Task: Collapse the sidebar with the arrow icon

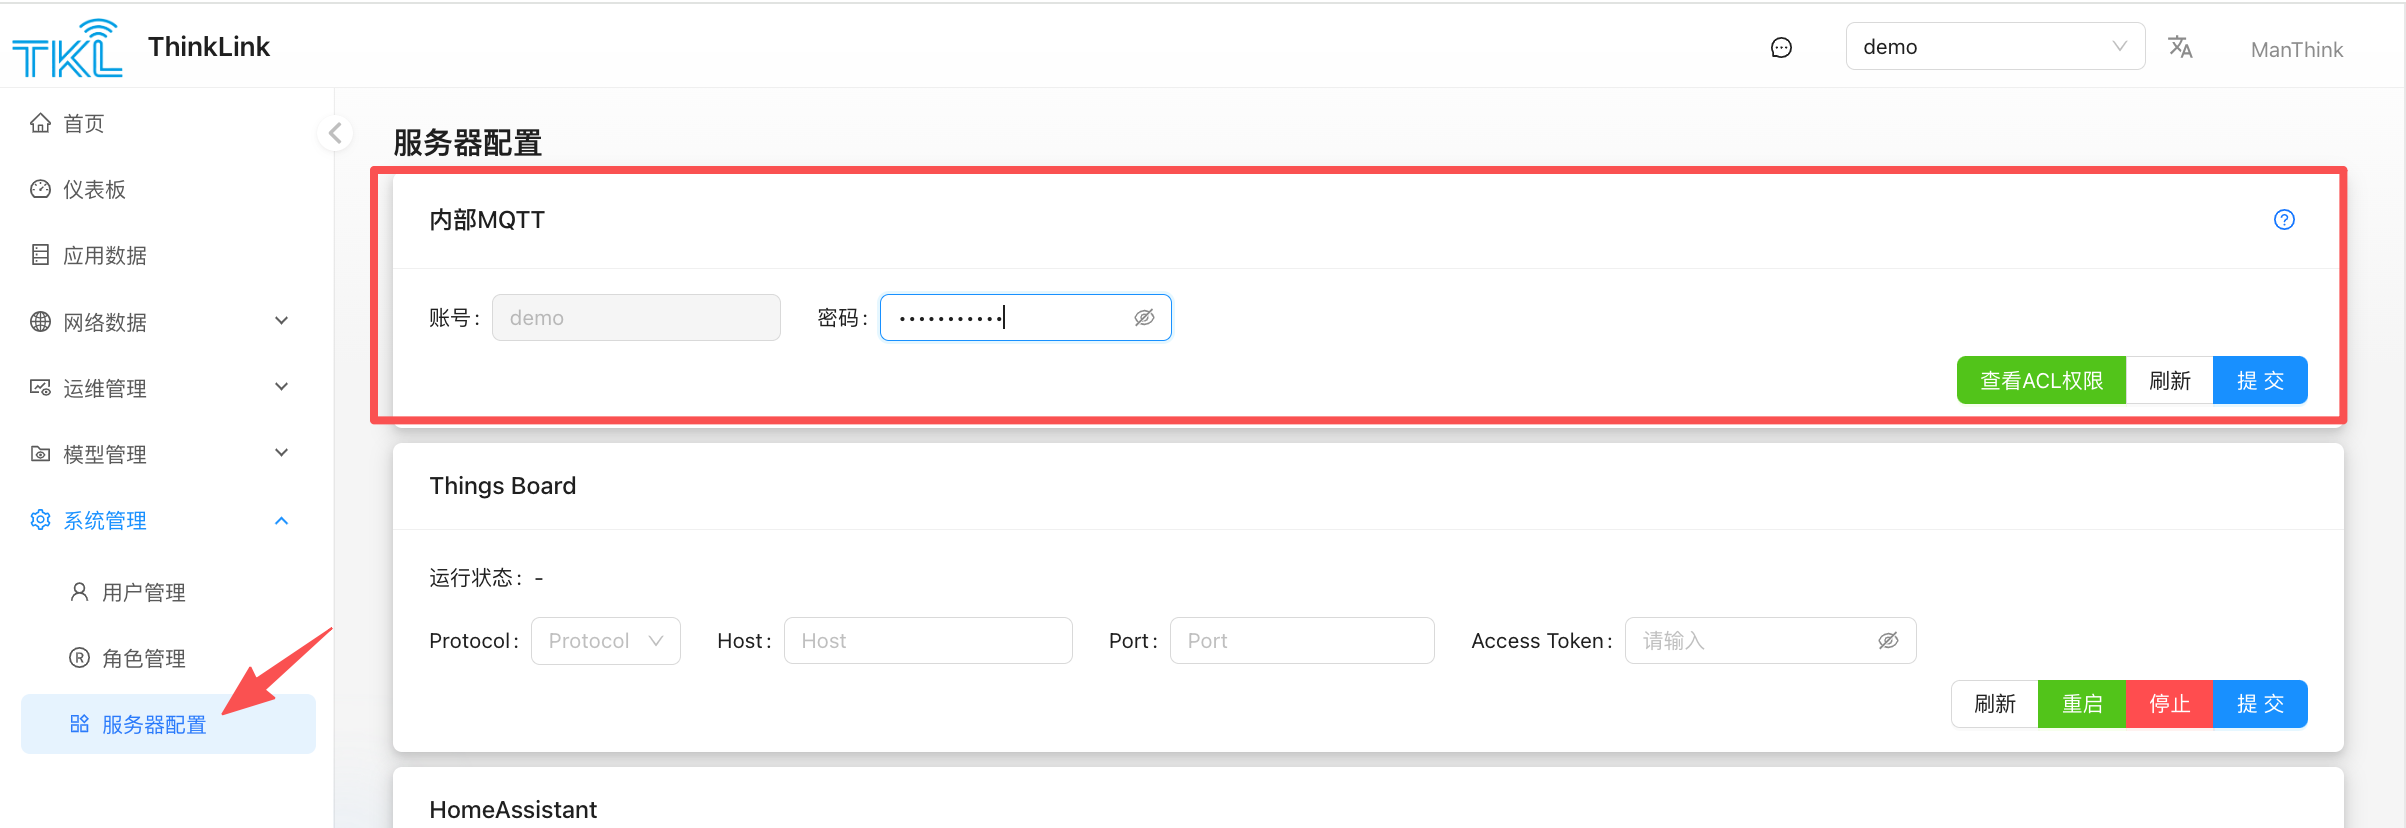Action: coord(335,133)
